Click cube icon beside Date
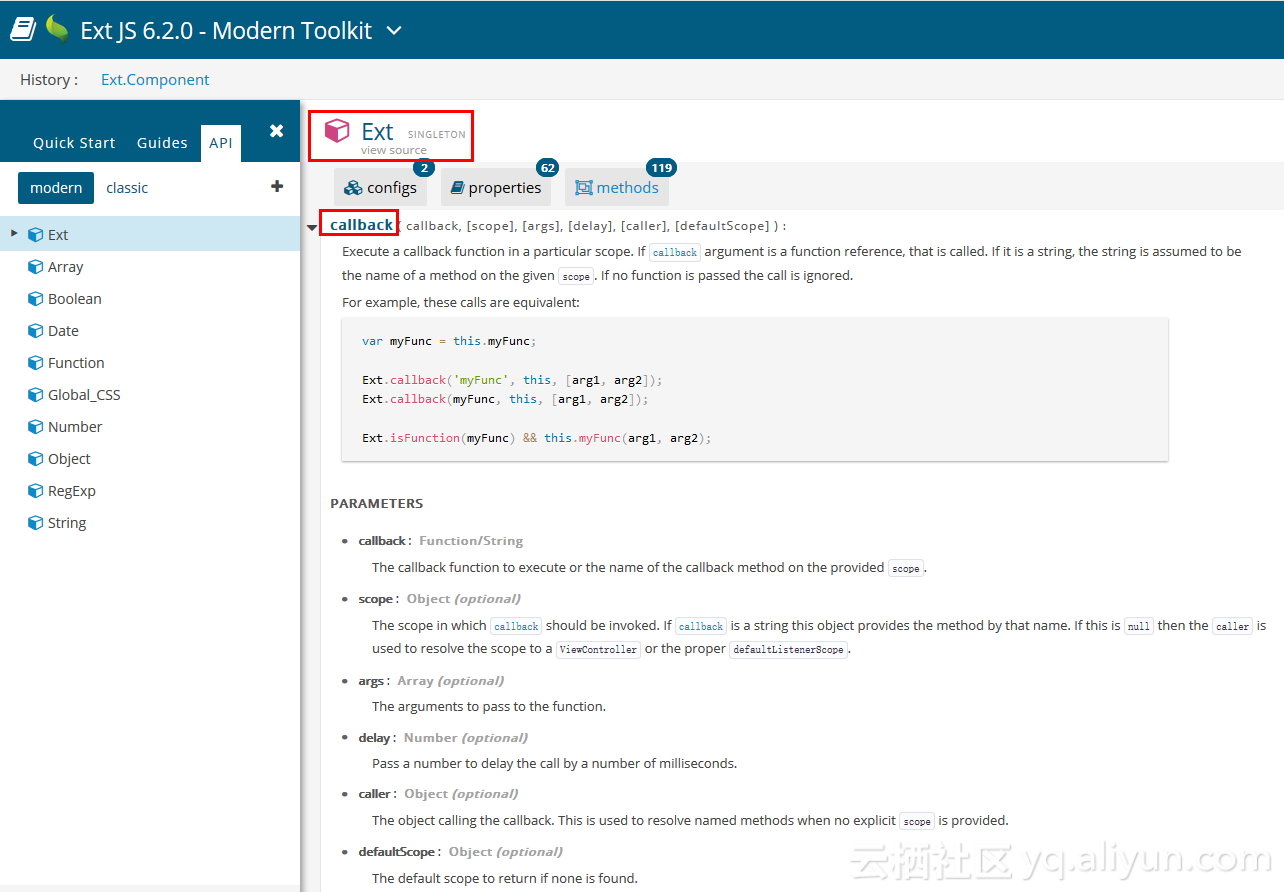1284x892 pixels. click(36, 331)
